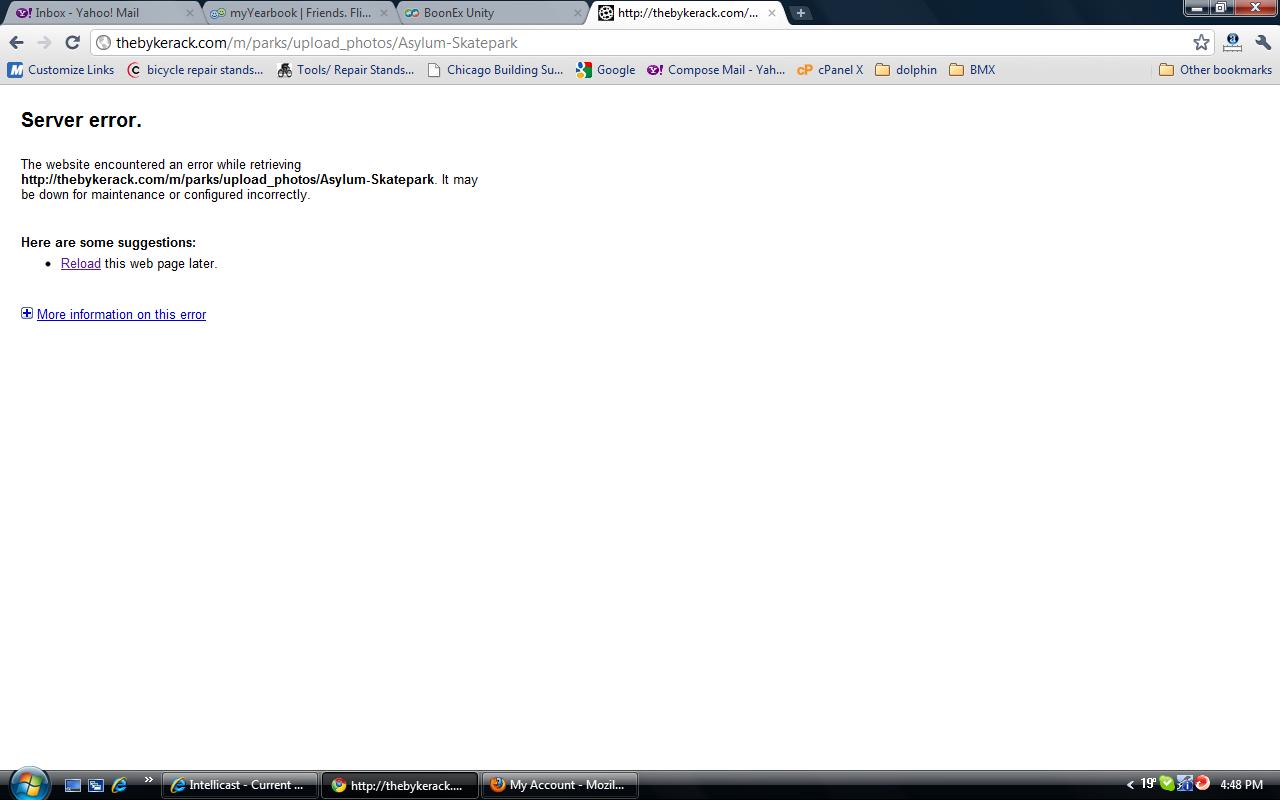Reload the page using the toolbar refresh icon
This screenshot has width=1280, height=800.
tap(72, 42)
